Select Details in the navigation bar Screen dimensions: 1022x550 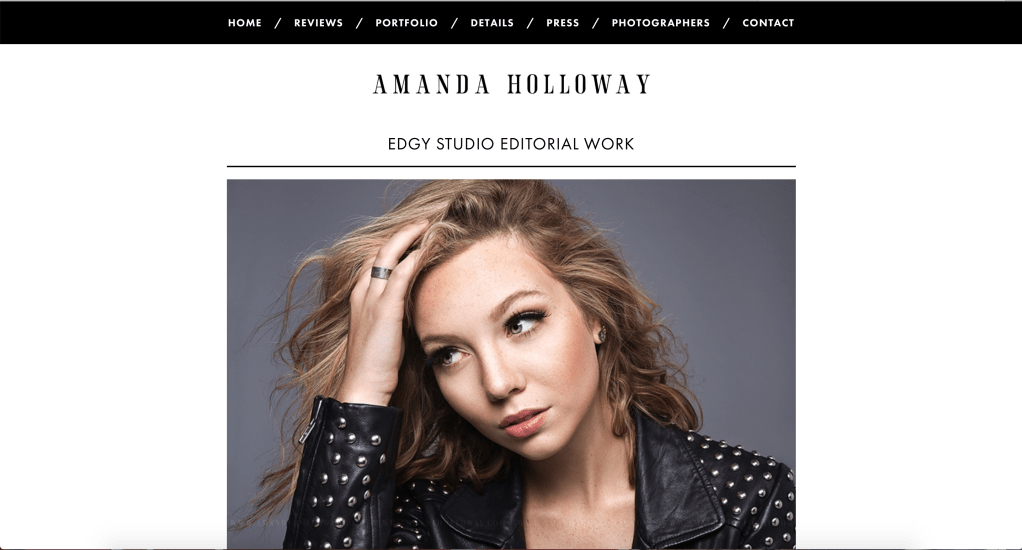coord(492,23)
